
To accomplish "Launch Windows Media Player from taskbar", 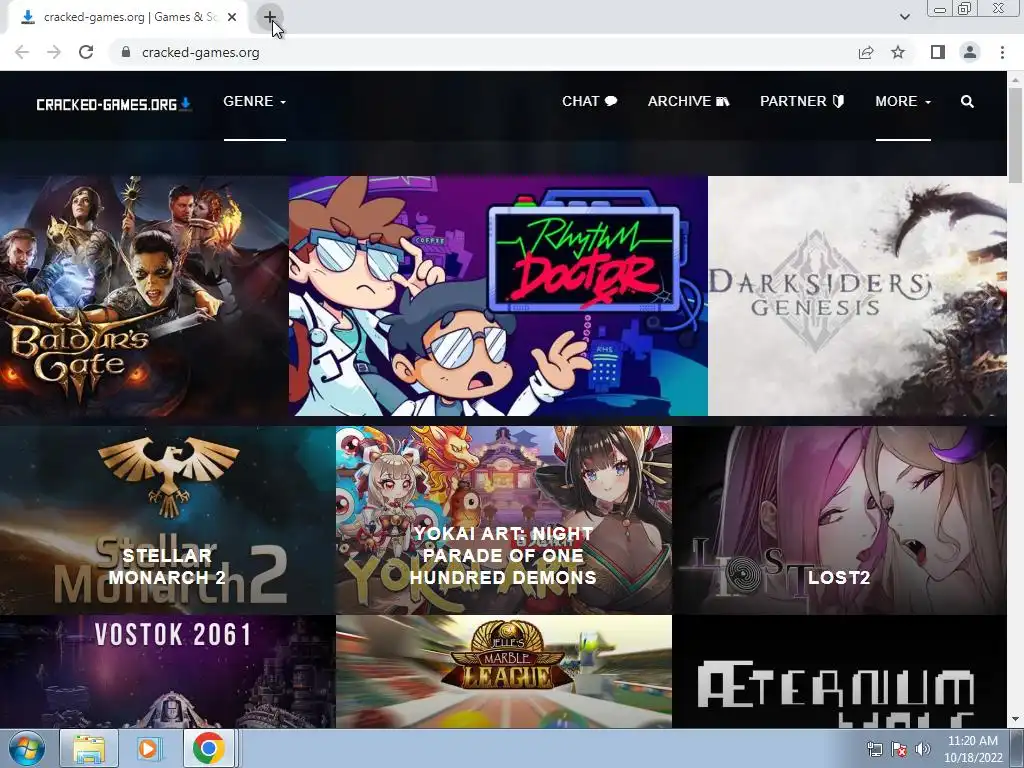I will pyautogui.click(x=148, y=748).
